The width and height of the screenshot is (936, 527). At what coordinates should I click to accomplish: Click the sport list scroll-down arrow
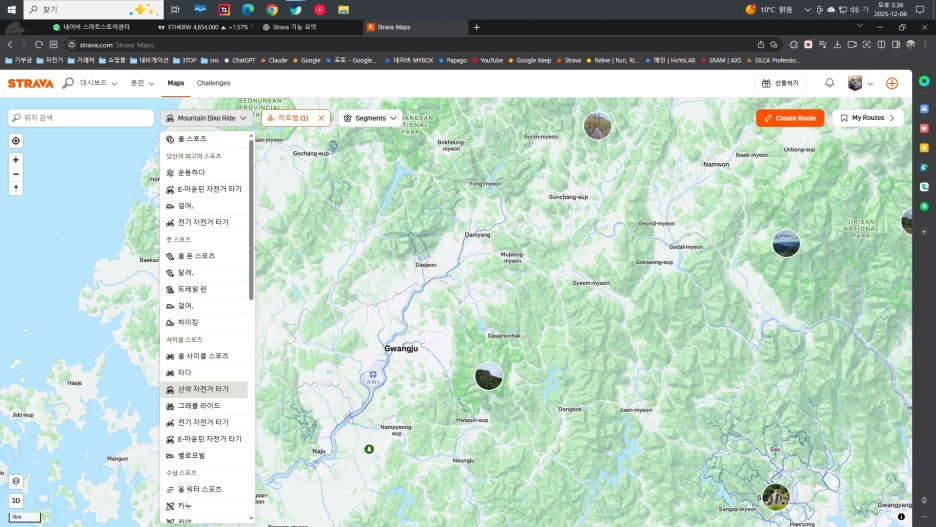pos(251,518)
